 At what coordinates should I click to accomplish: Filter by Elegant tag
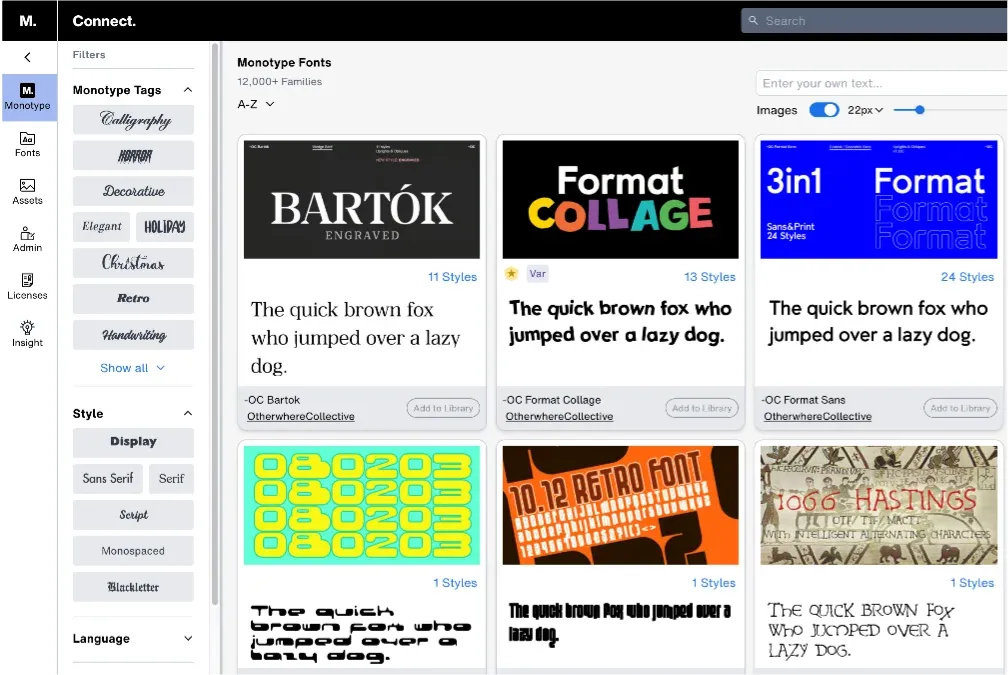point(102,226)
